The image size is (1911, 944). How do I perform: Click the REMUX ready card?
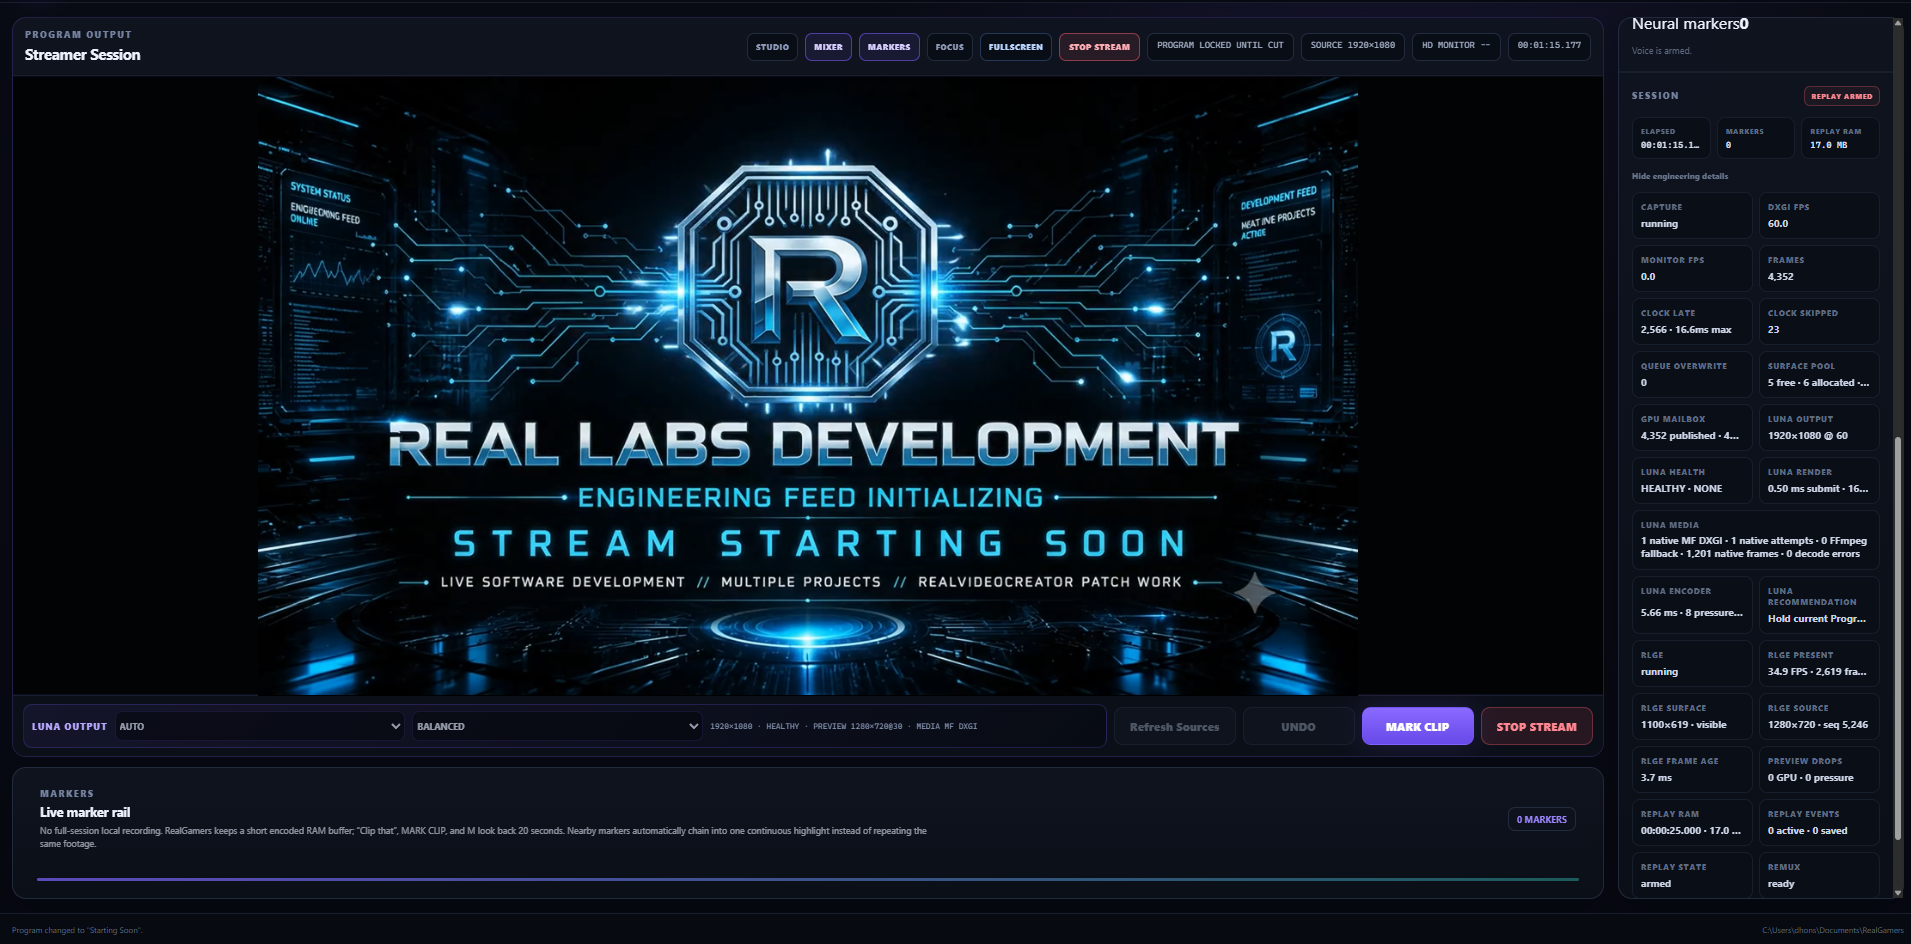1819,875
